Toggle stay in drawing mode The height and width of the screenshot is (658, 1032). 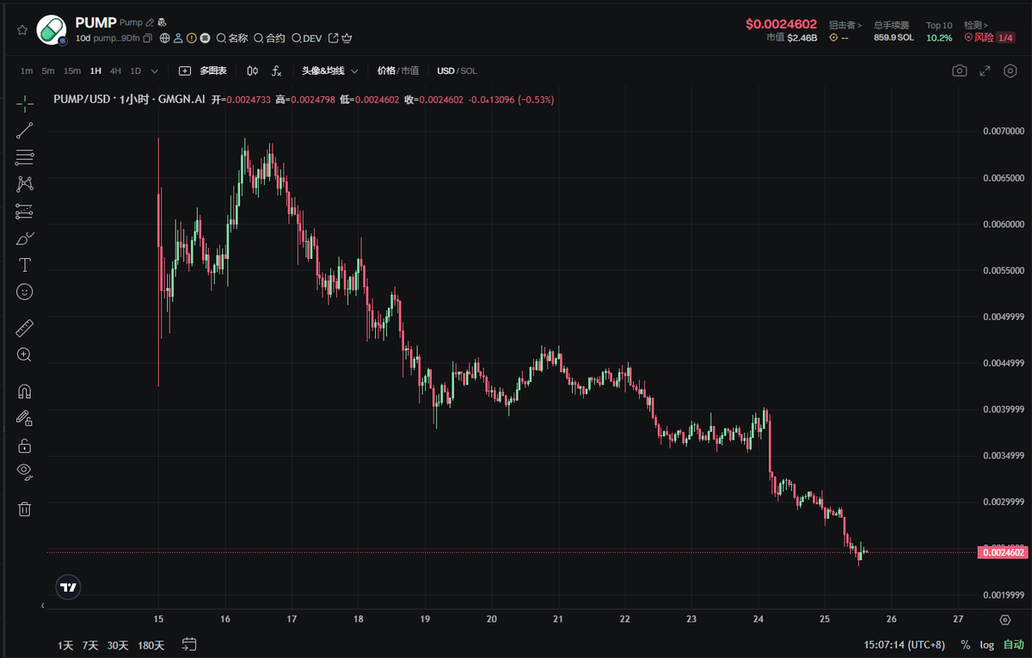pyautogui.click(x=24, y=418)
